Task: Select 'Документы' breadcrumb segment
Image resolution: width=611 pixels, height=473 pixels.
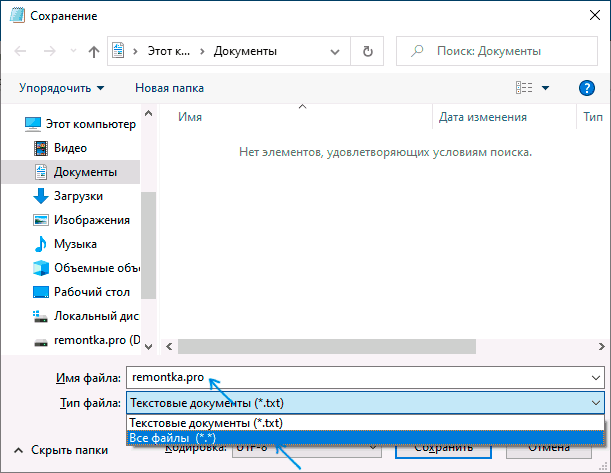Action: tap(245, 51)
